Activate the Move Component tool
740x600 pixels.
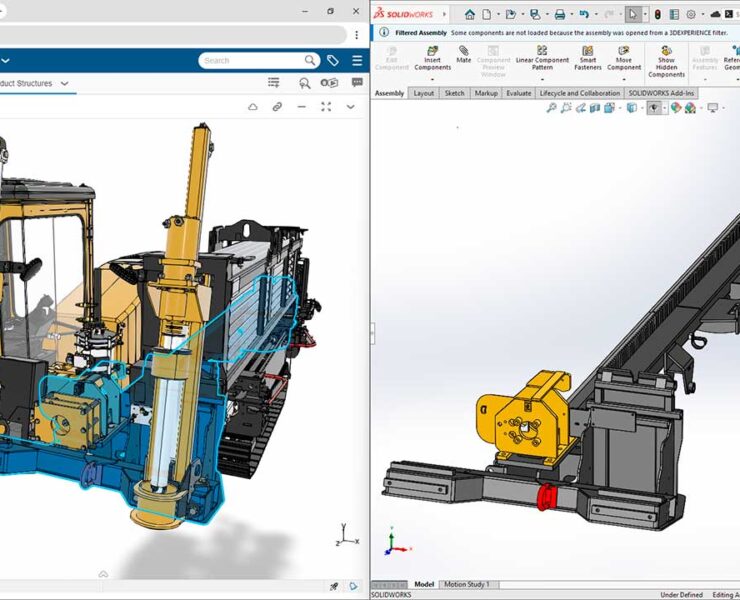point(624,59)
